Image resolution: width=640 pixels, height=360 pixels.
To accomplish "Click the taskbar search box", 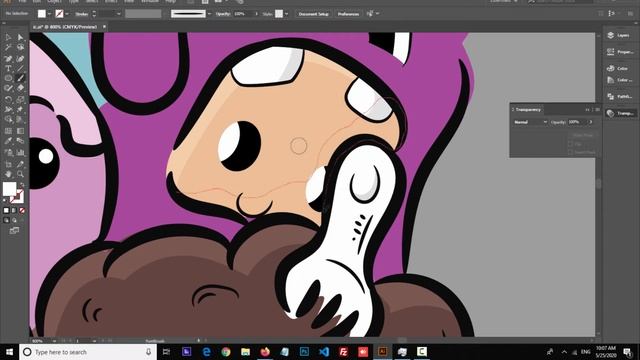I will click(x=88, y=352).
